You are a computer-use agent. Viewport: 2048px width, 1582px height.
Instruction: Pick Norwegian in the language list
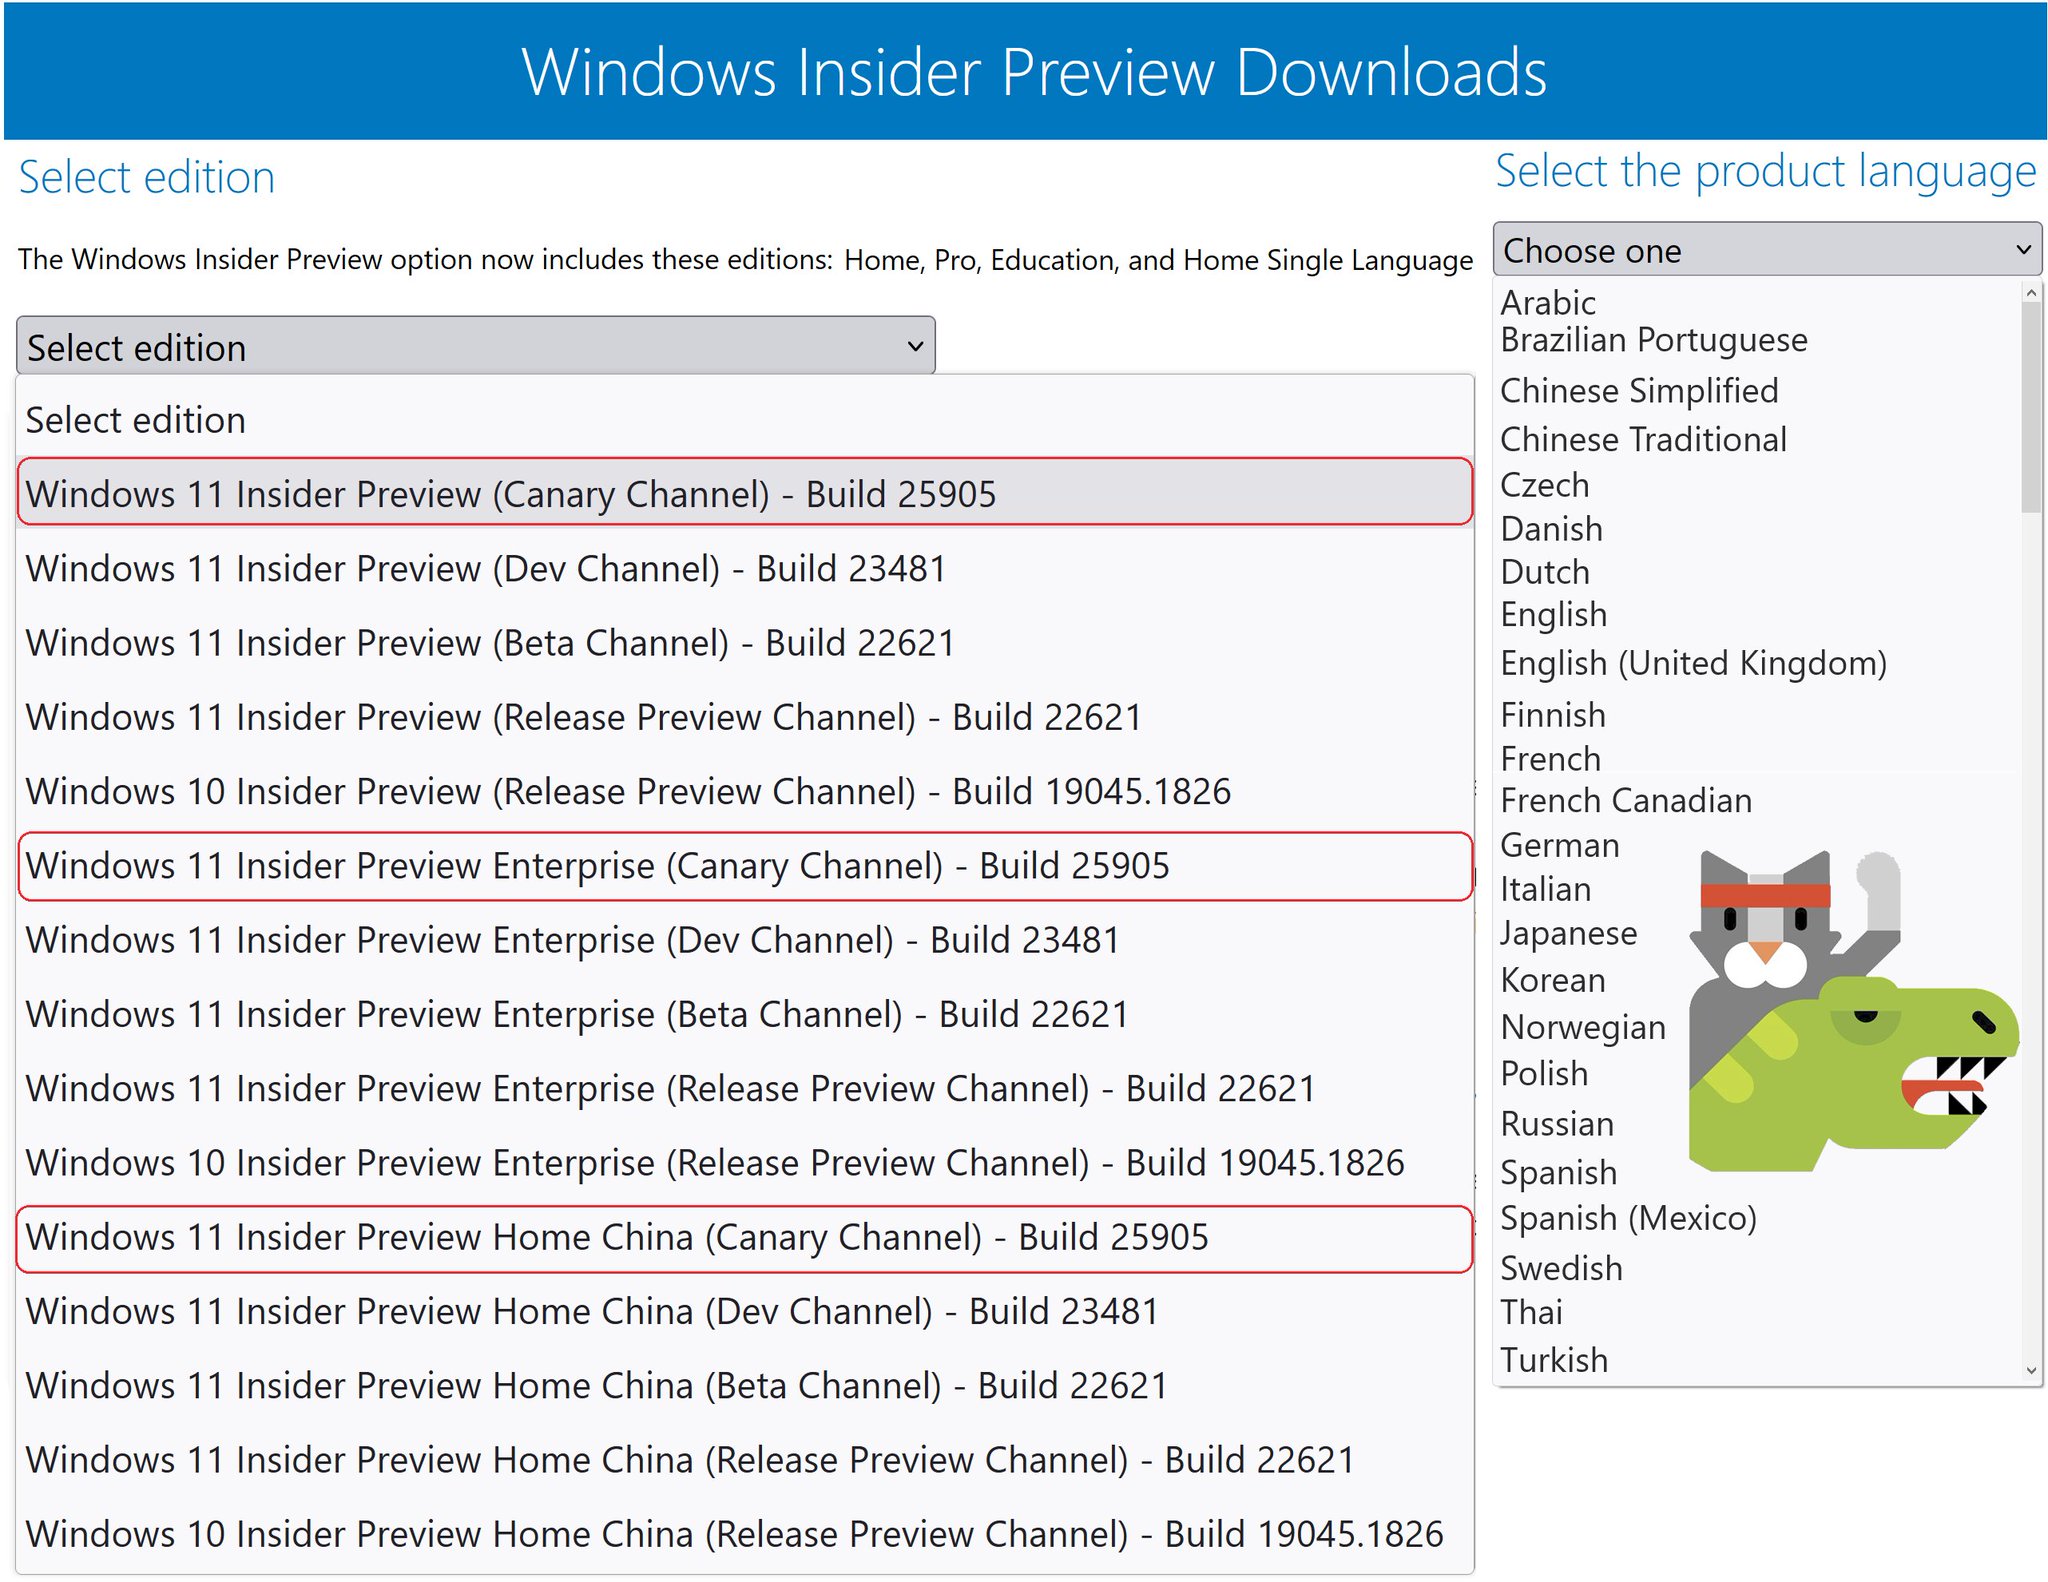(x=1582, y=1027)
